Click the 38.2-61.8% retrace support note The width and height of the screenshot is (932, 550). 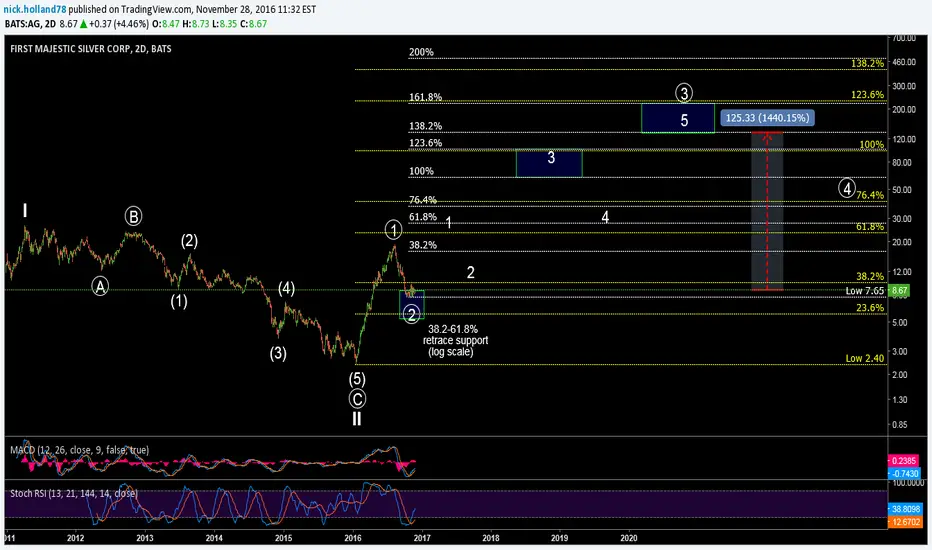pyautogui.click(x=455, y=340)
